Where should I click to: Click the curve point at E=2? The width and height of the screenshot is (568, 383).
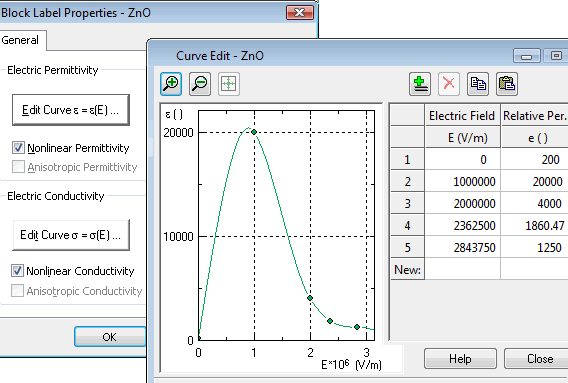pos(310,298)
